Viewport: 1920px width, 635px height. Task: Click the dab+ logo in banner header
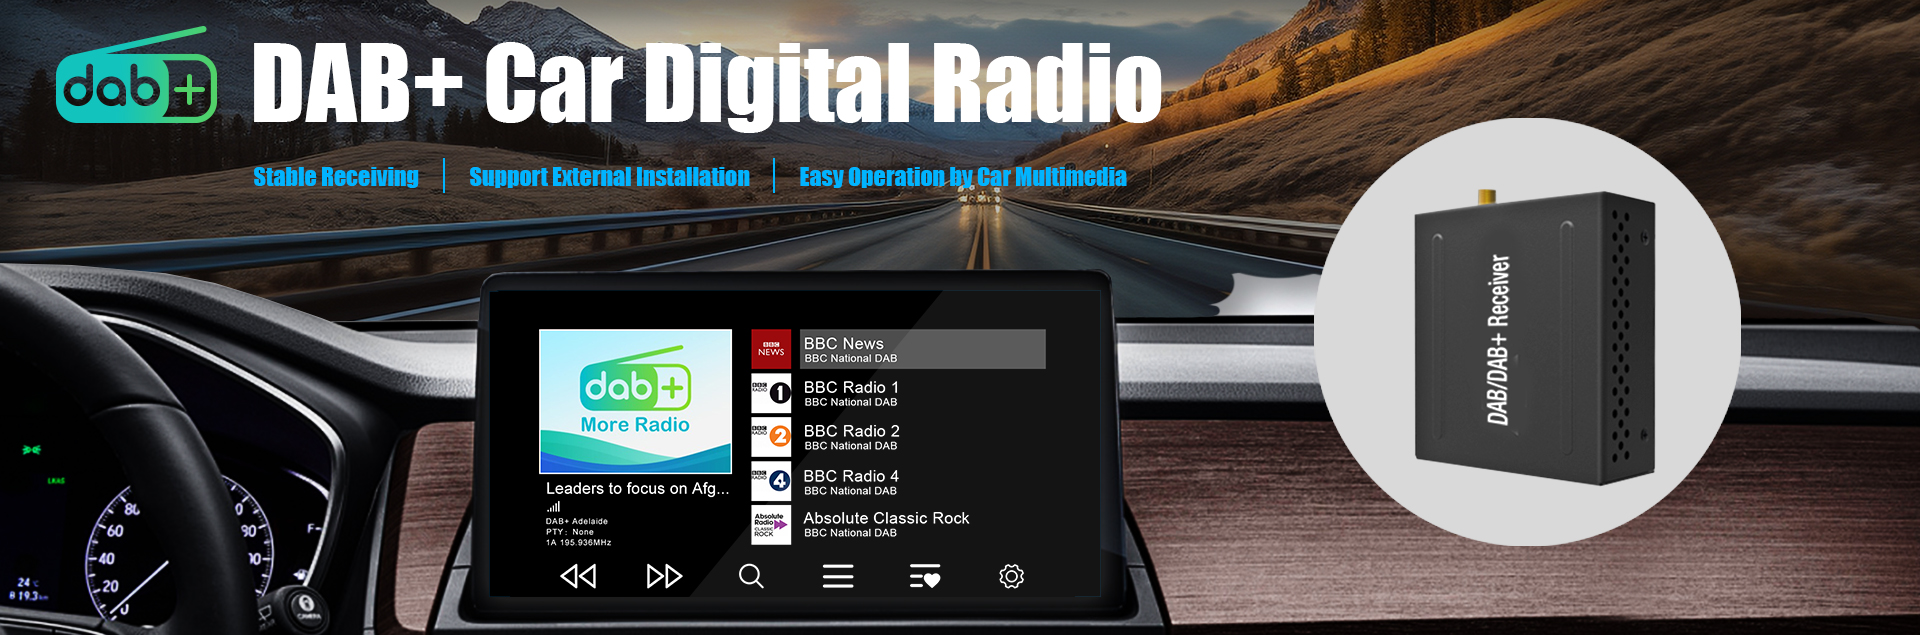[x=136, y=77]
